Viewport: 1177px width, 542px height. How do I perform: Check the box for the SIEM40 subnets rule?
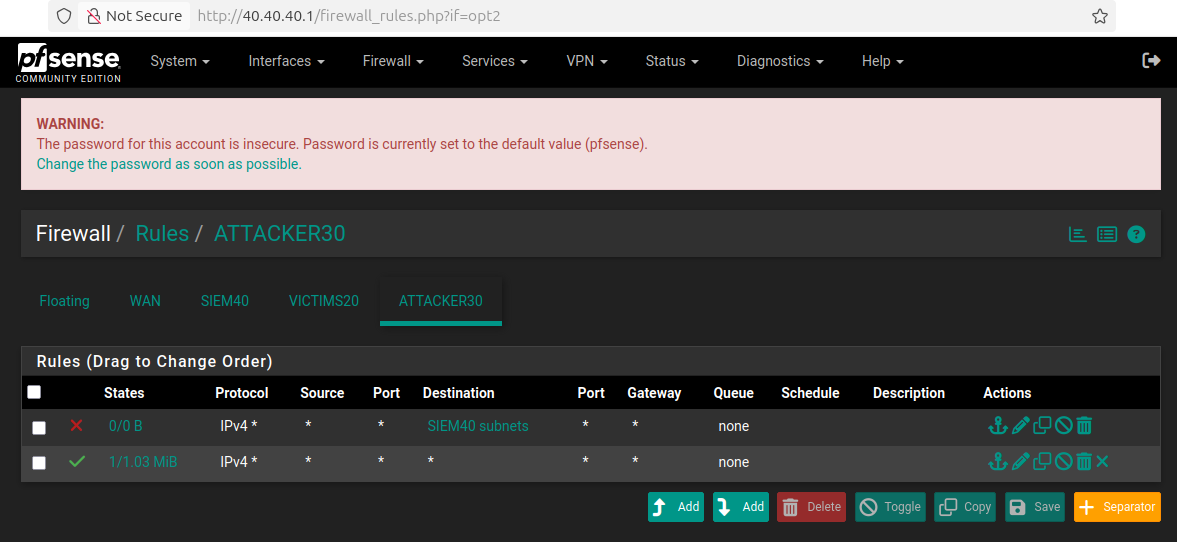39,428
